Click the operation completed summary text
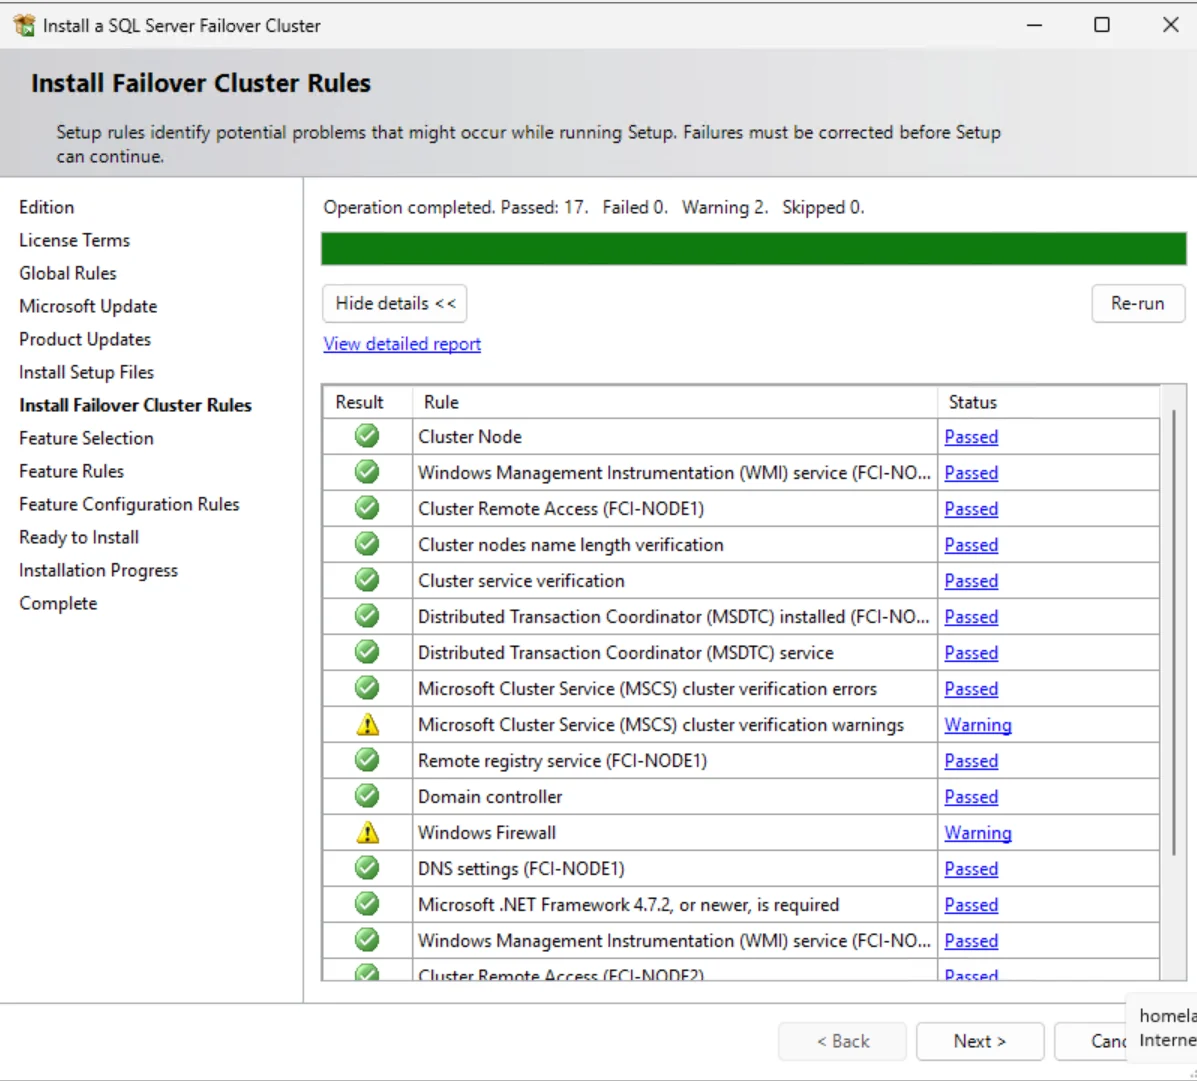This screenshot has width=1197, height=1081. pos(594,208)
